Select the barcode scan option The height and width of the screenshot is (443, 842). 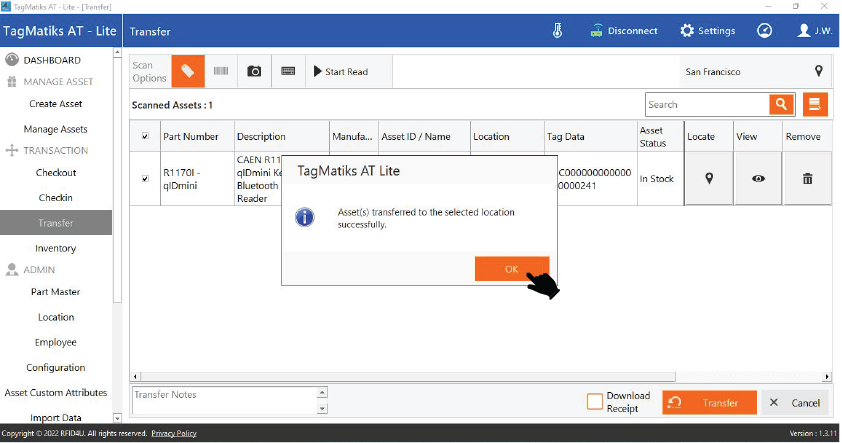221,72
